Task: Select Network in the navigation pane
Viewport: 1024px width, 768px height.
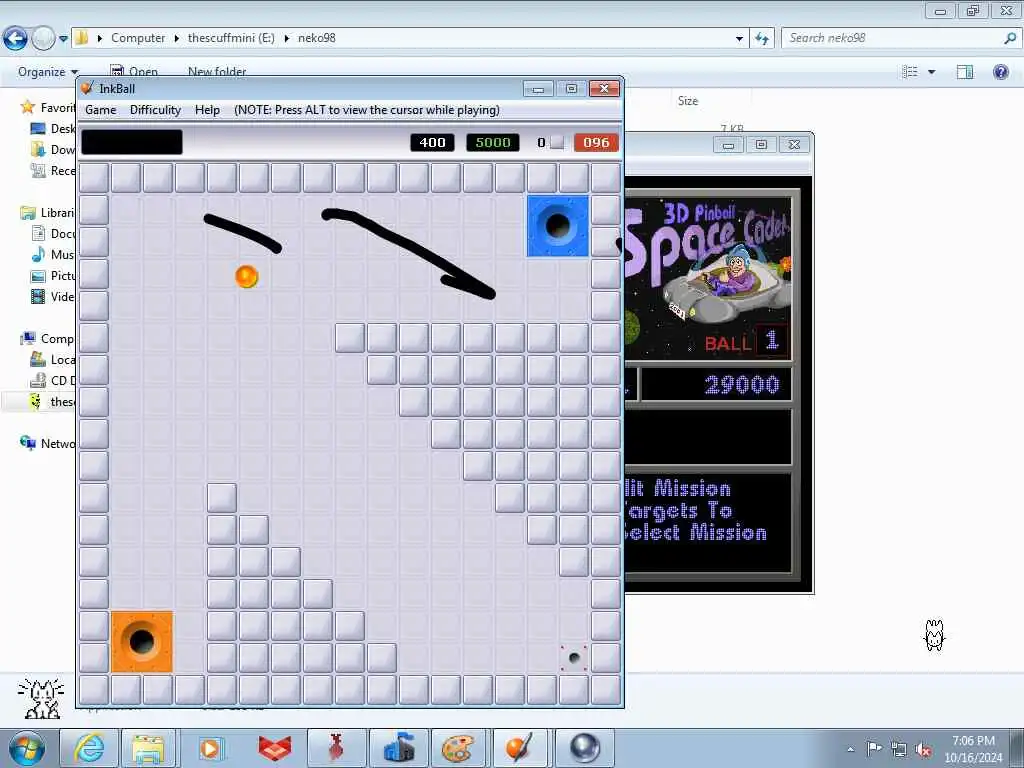Action: 48,443
